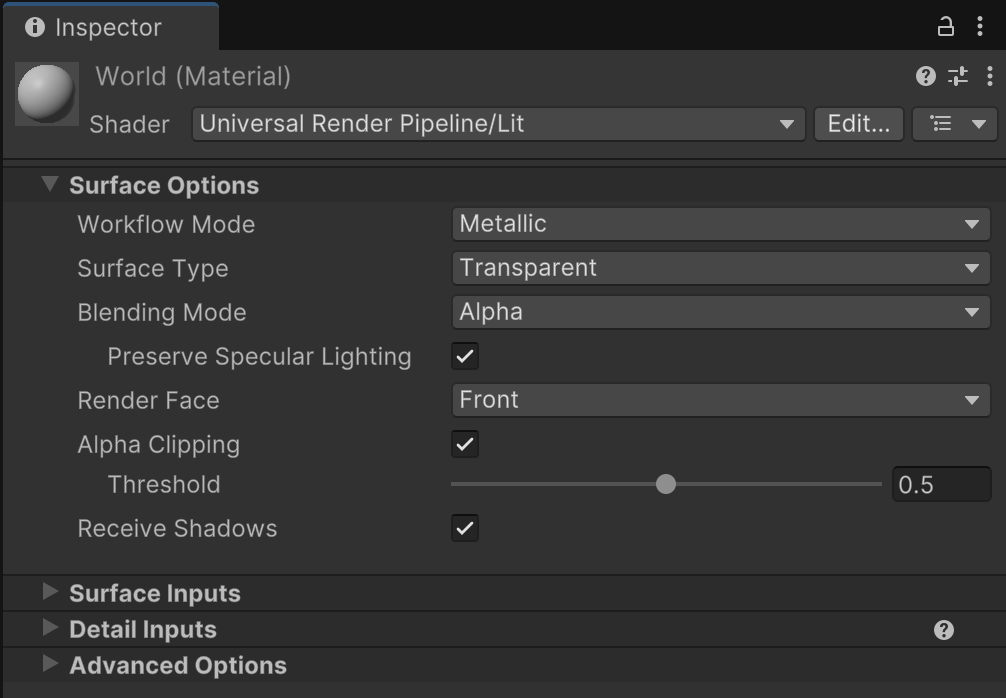Viewport: 1006px width, 698px height.
Task: Open the World material's kebab menu
Action: pos(989,76)
